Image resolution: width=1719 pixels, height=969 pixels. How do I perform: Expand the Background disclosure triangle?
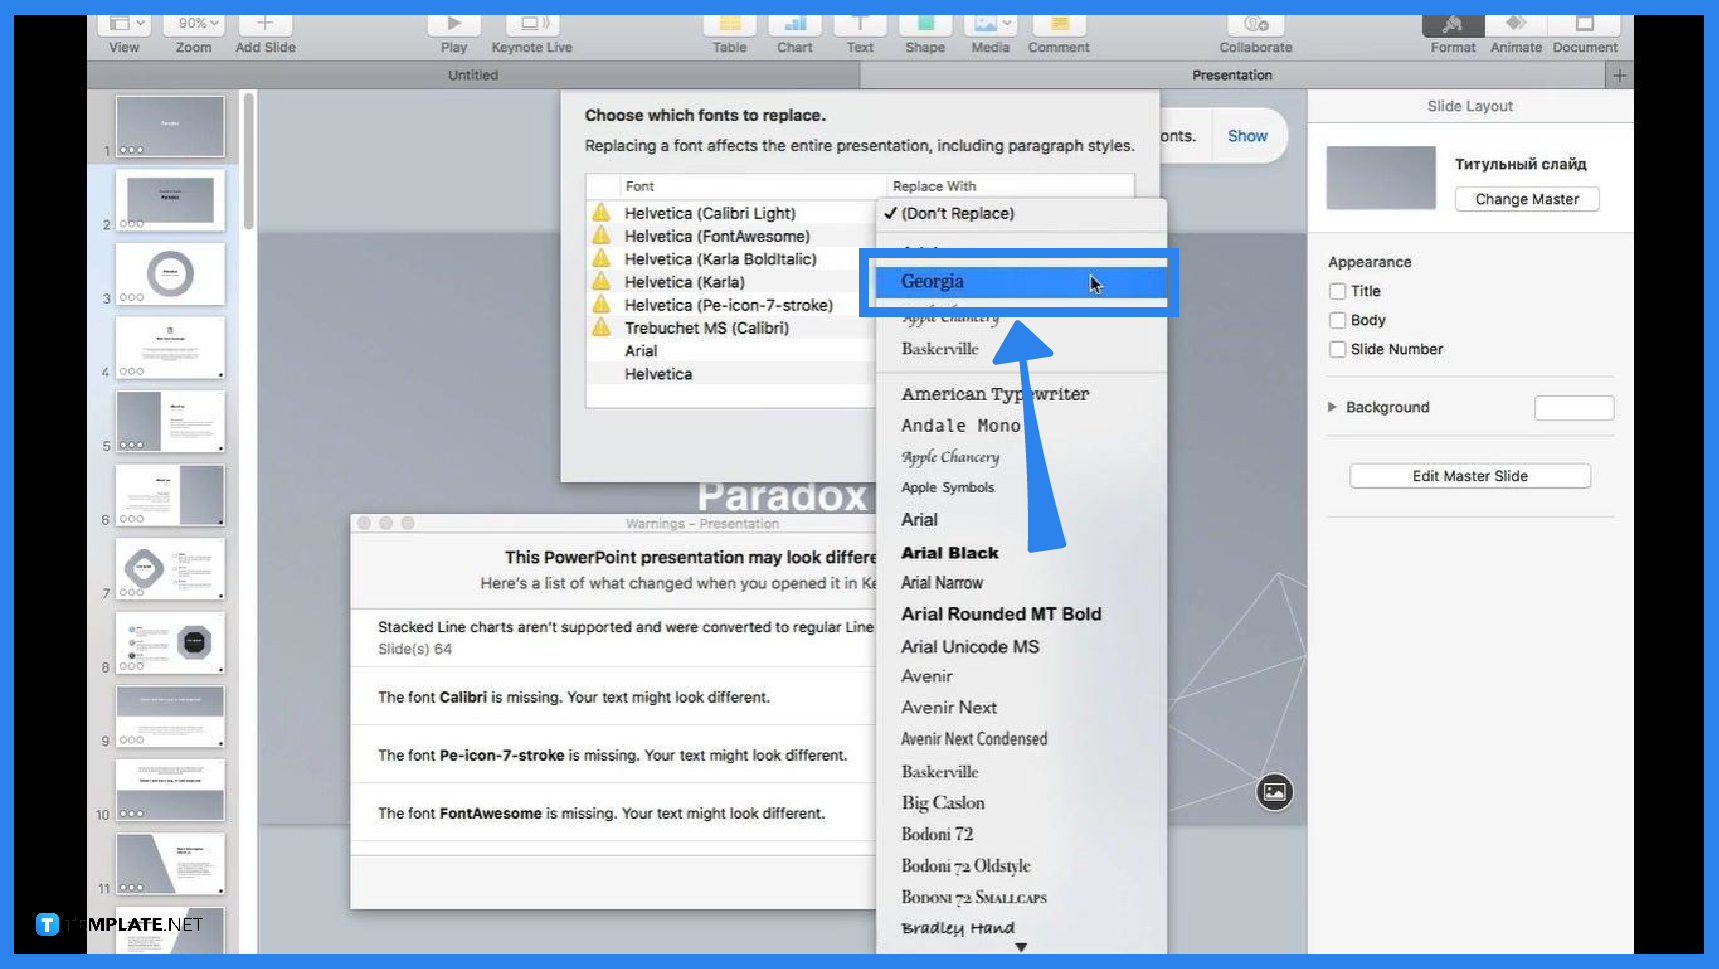pos(1332,407)
